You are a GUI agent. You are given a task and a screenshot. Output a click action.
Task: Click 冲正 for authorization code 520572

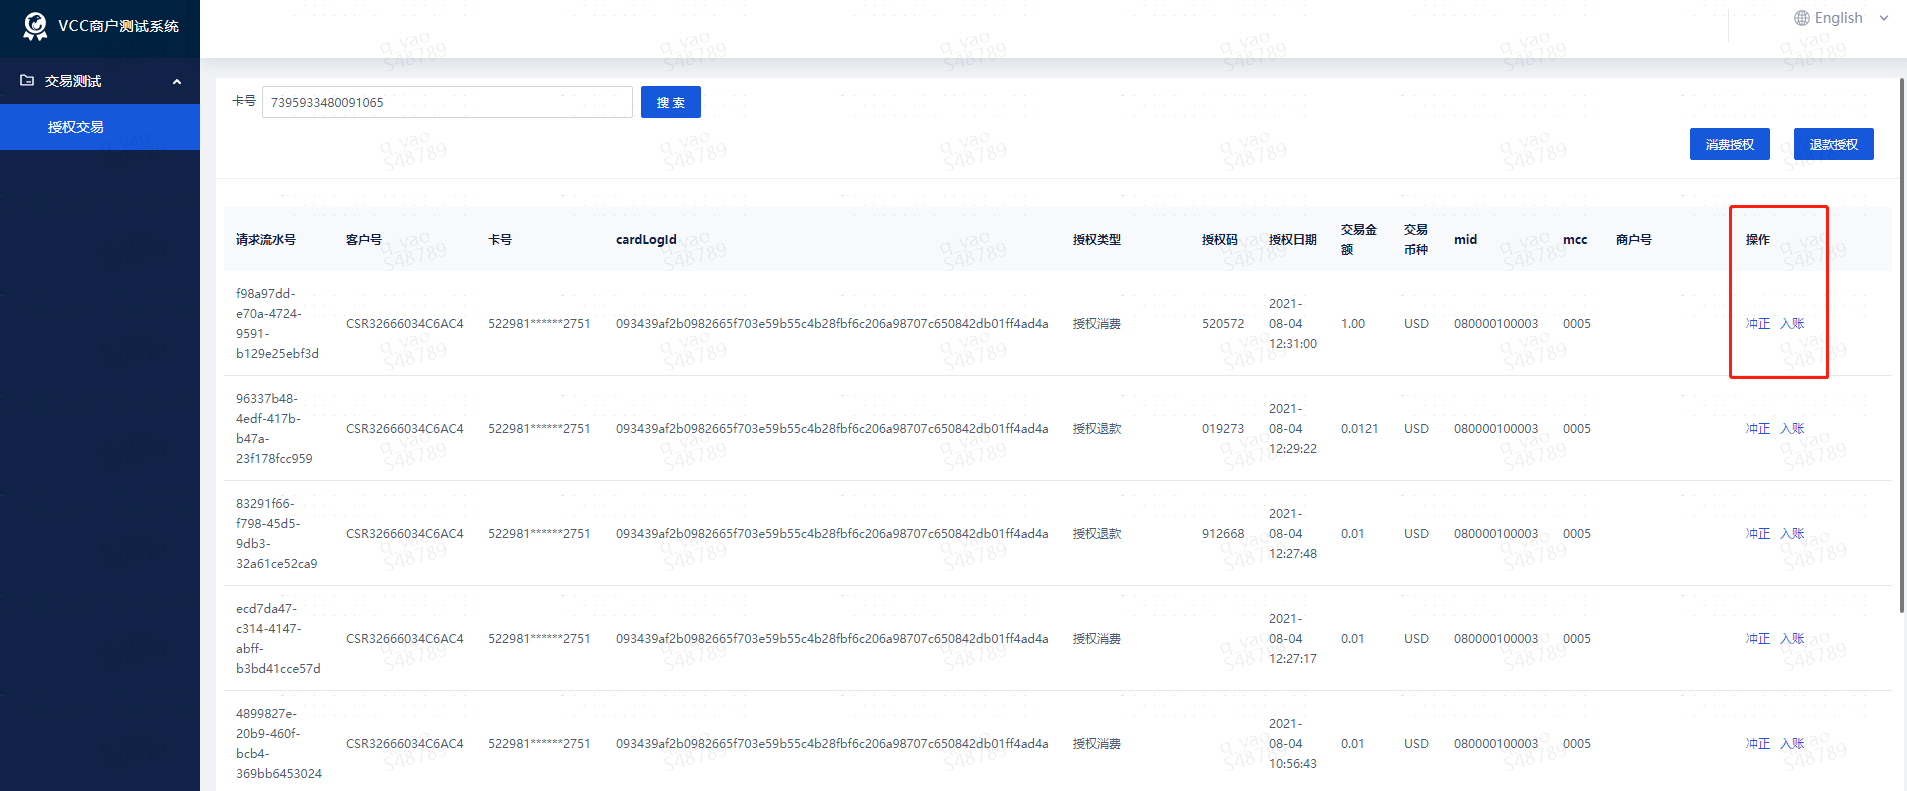1757,324
